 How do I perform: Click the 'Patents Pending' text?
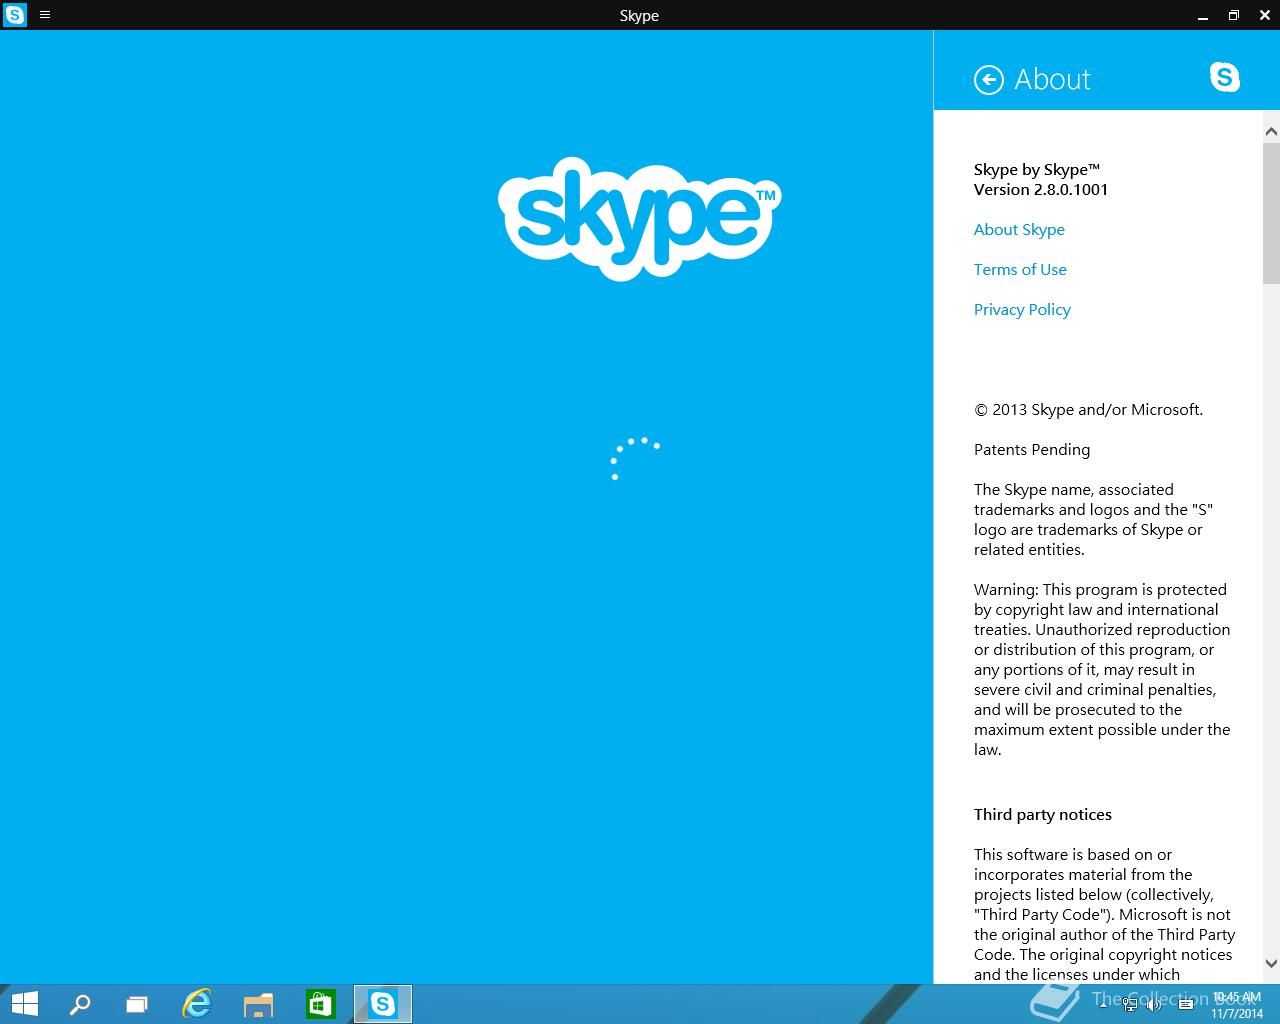pos(1032,449)
